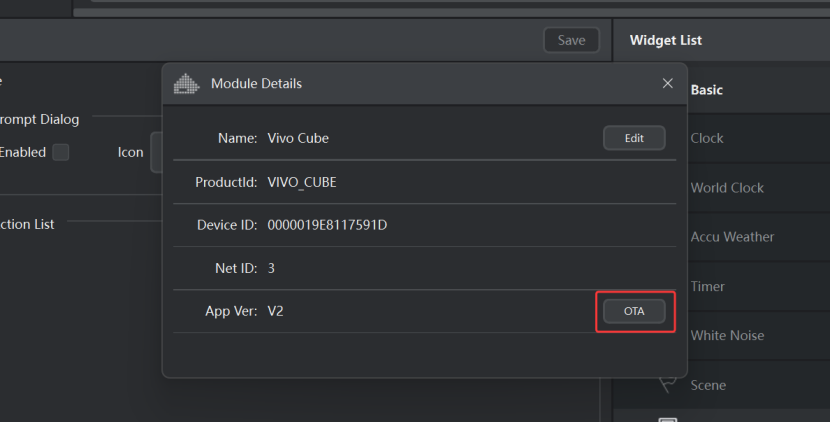Screen dimensions: 831x422
Task: Click the Module Details title text
Action: point(257,84)
